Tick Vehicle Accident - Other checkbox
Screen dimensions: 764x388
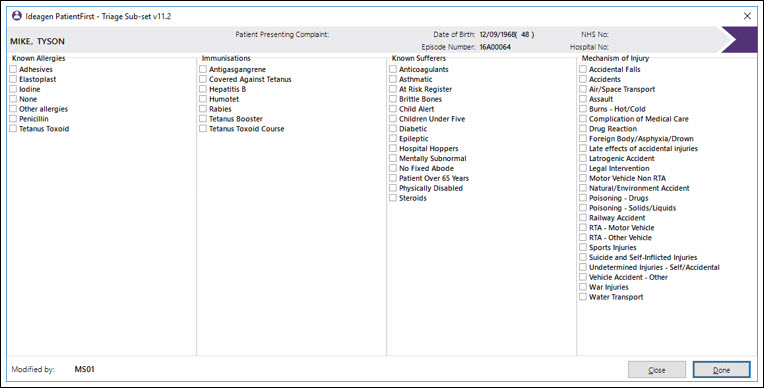[x=583, y=277]
